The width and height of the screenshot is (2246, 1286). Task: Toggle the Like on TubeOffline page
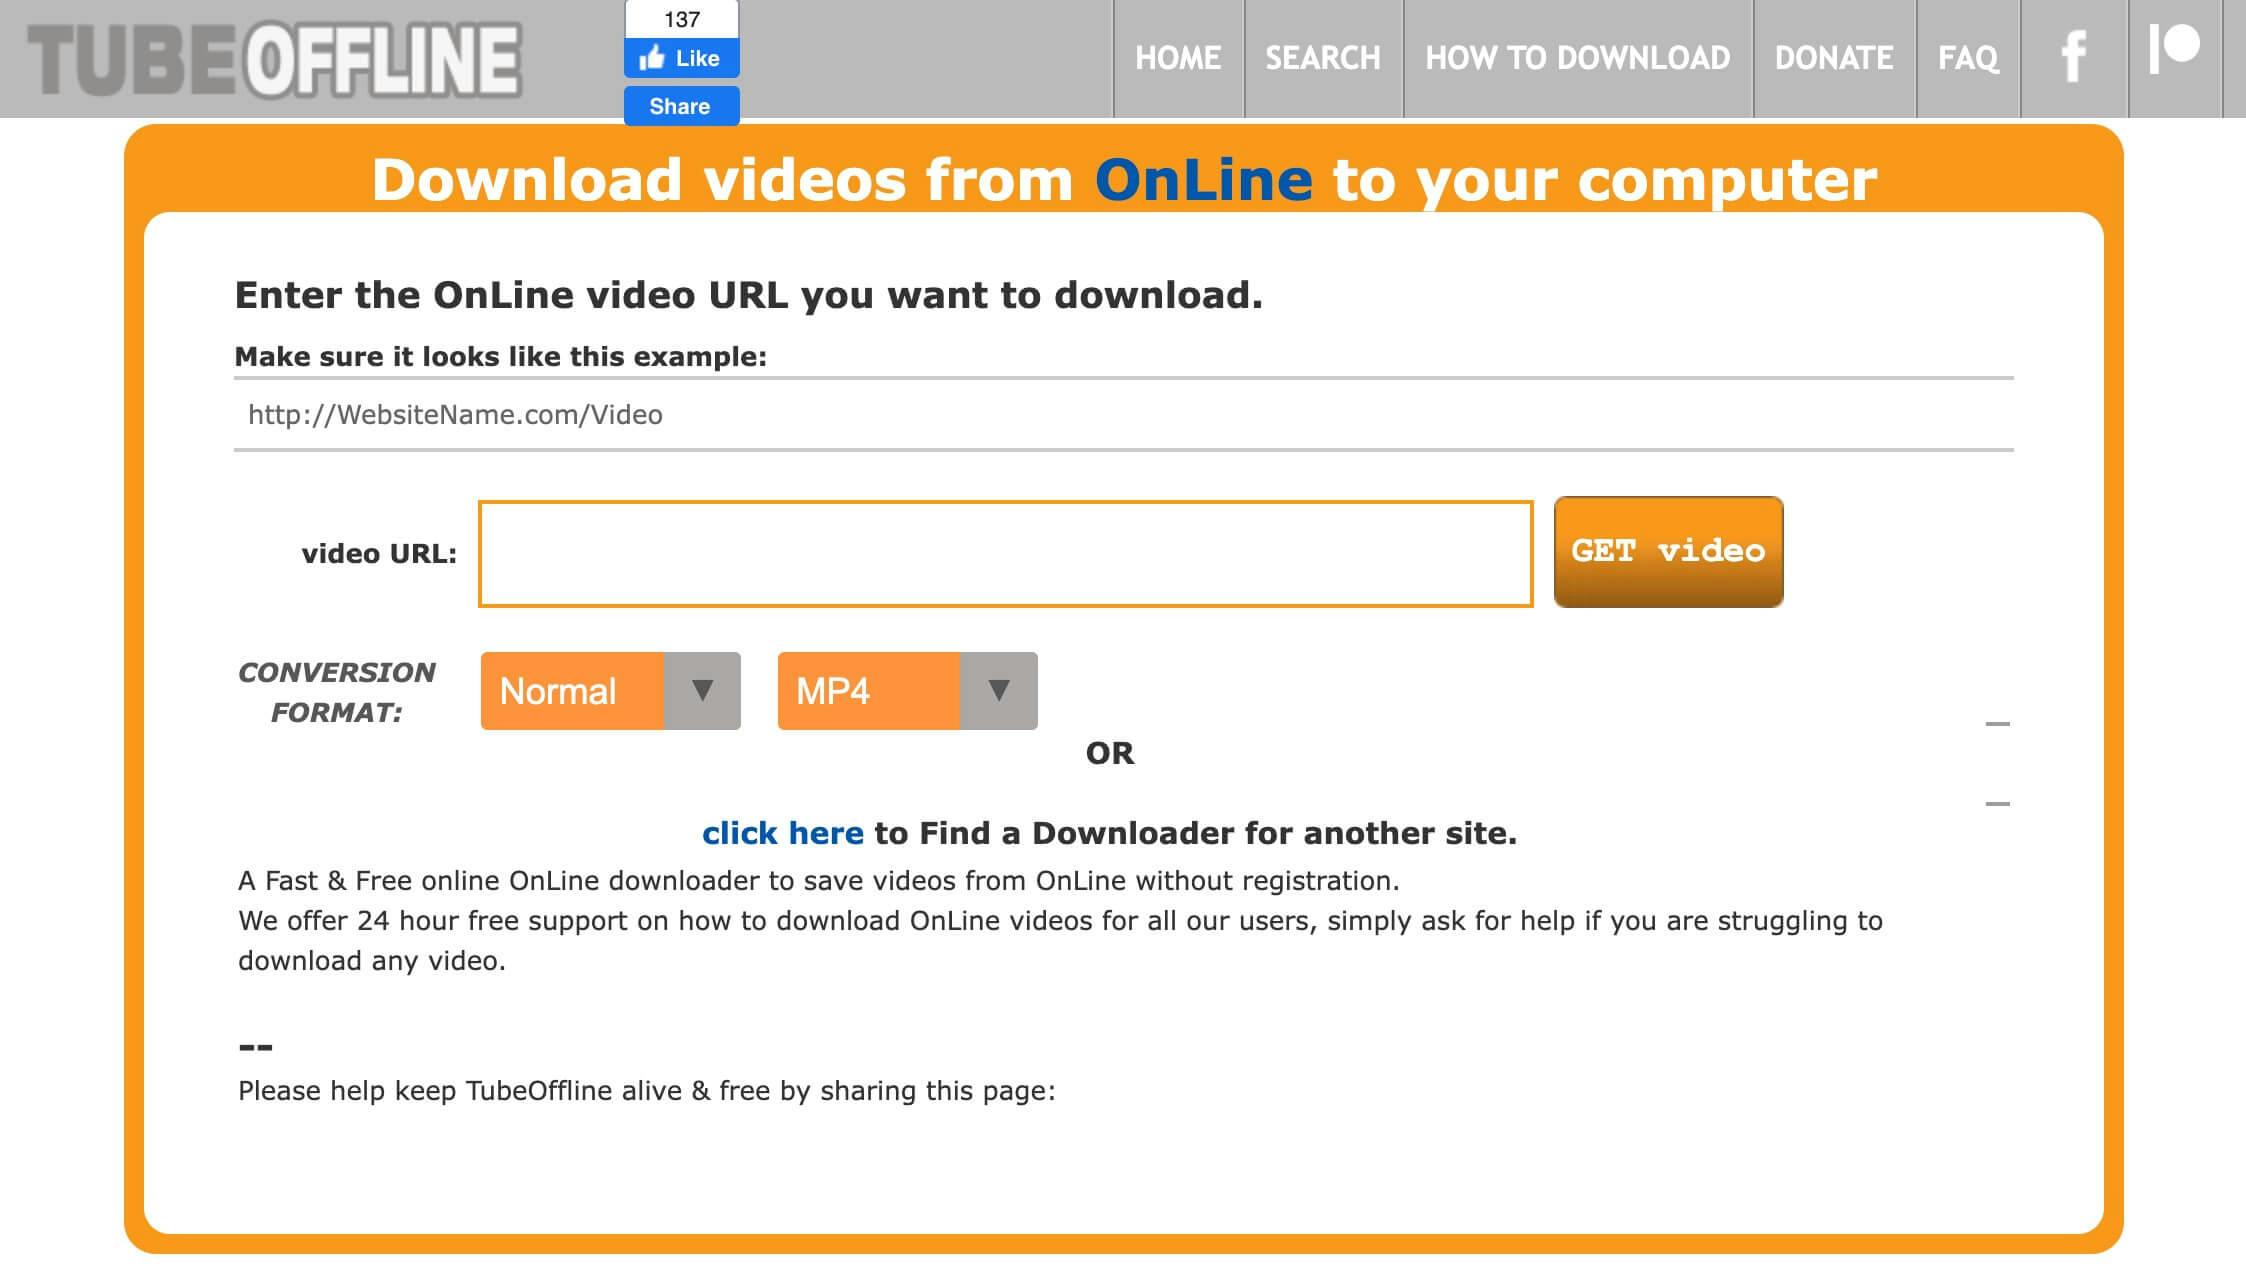679,59
